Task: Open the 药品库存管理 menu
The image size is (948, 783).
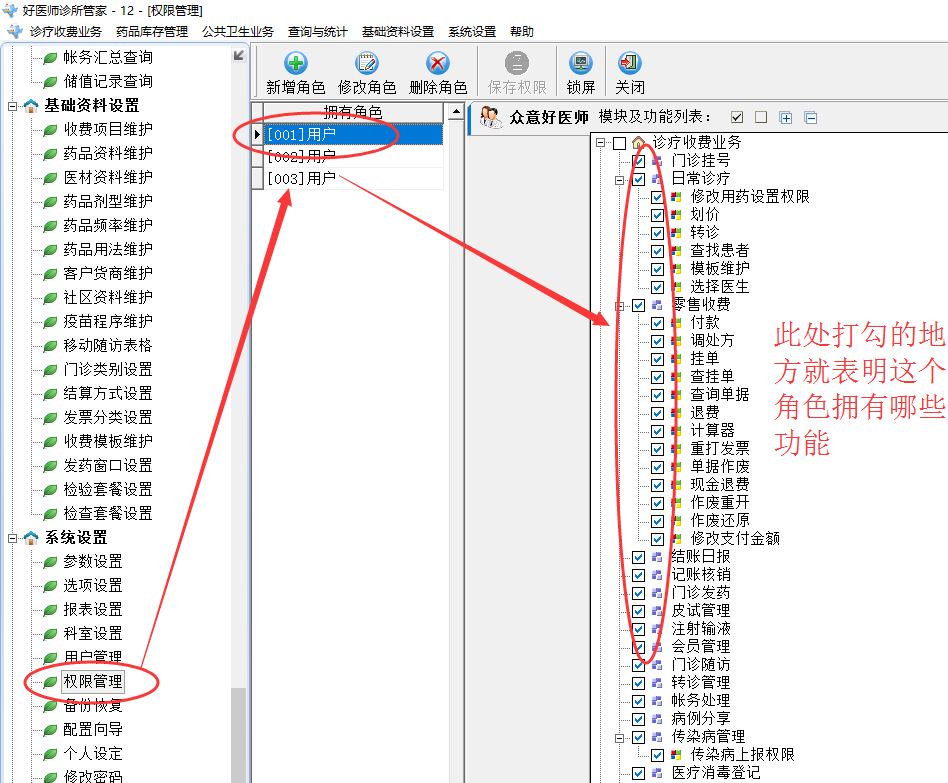Action: (x=151, y=32)
